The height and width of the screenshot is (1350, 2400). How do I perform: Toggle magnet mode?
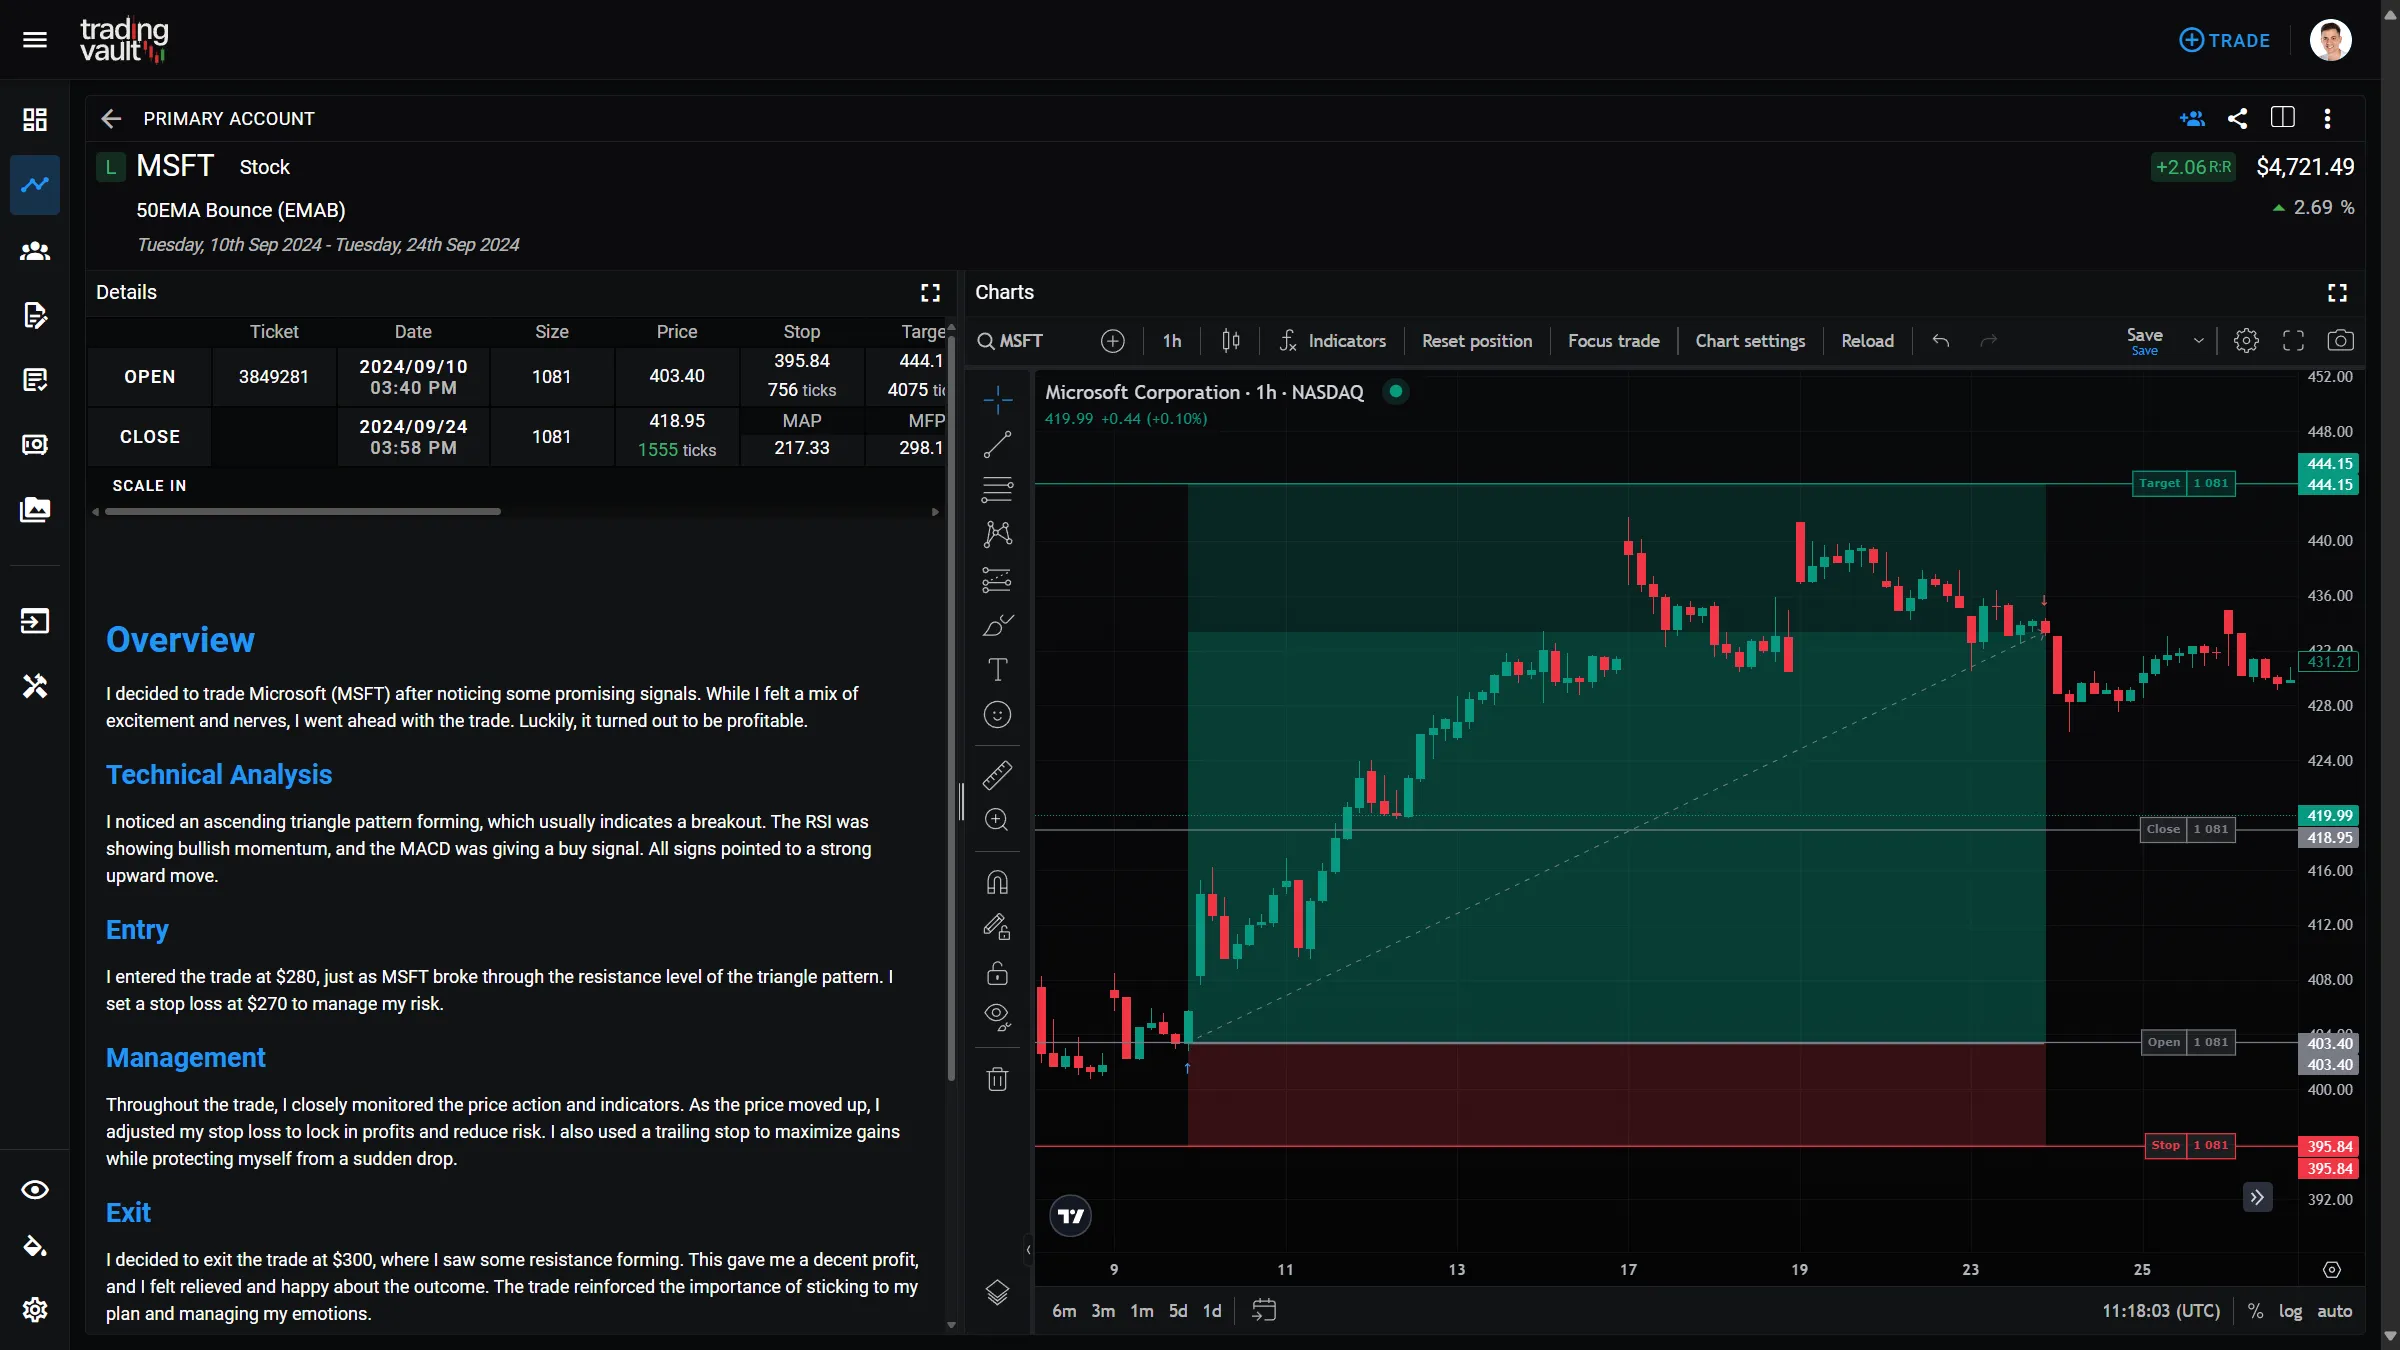(x=997, y=882)
